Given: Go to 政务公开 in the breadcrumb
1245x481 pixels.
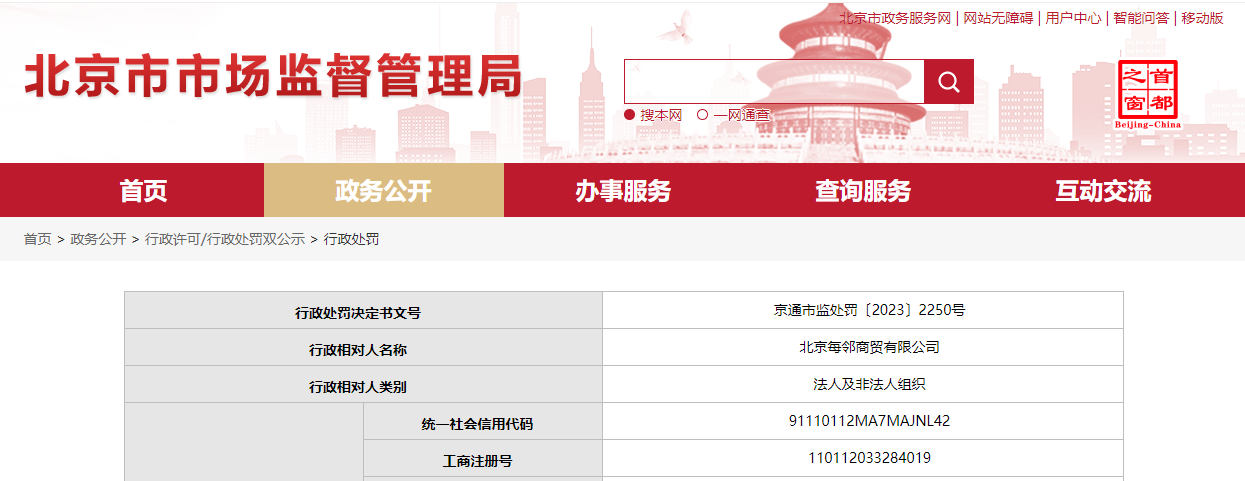Looking at the screenshot, I should point(98,239).
